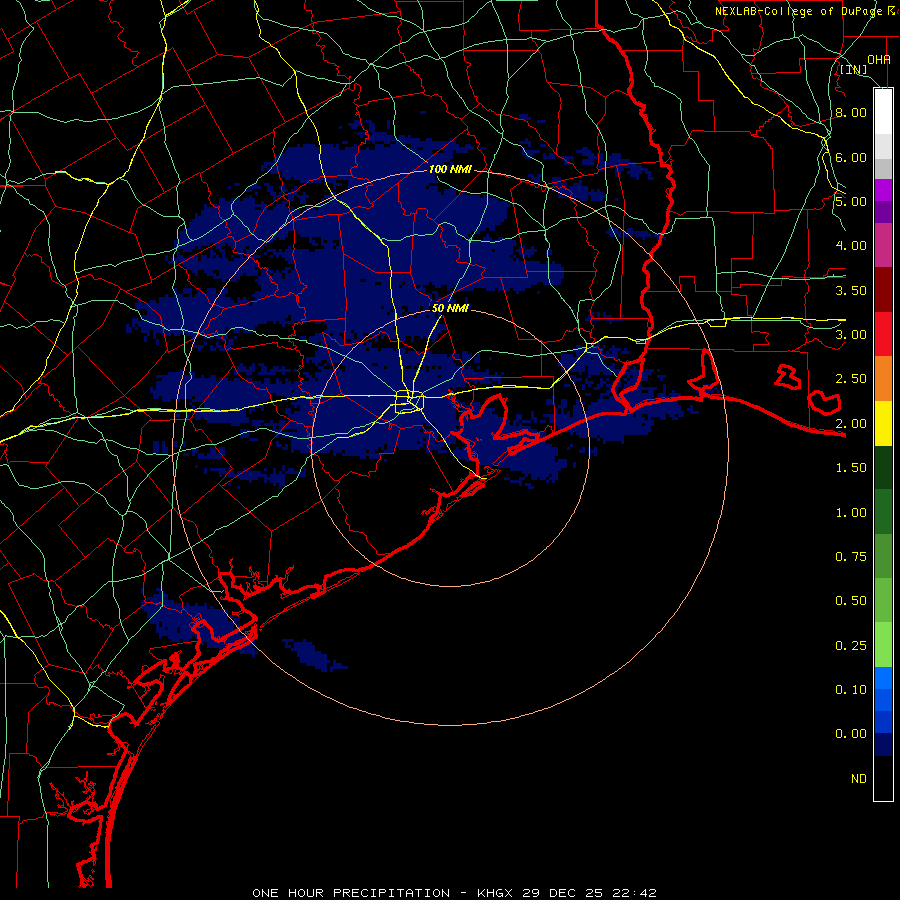Select the magenta legend swatch near 5.00

pyautogui.click(x=883, y=190)
